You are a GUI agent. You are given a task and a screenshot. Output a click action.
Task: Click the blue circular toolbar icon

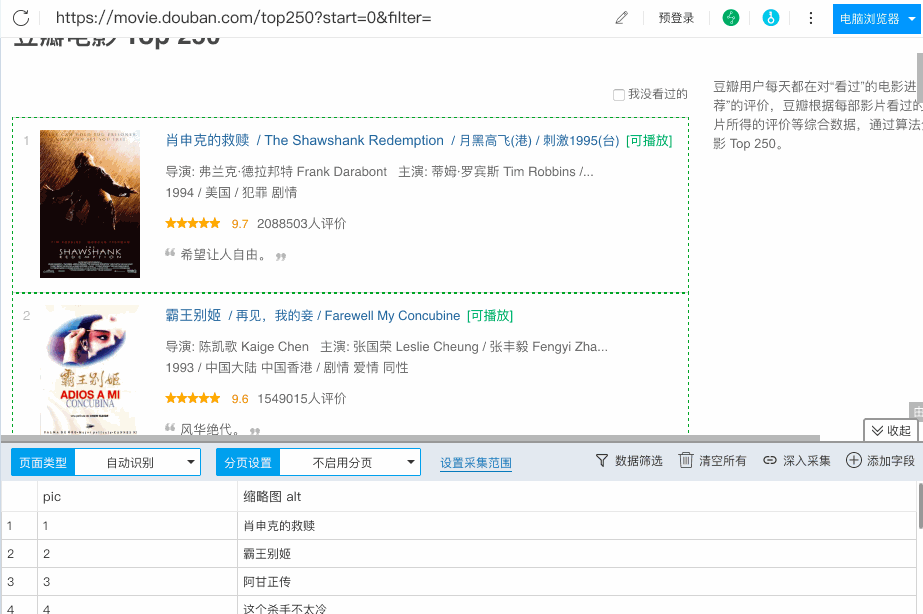click(x=770, y=18)
